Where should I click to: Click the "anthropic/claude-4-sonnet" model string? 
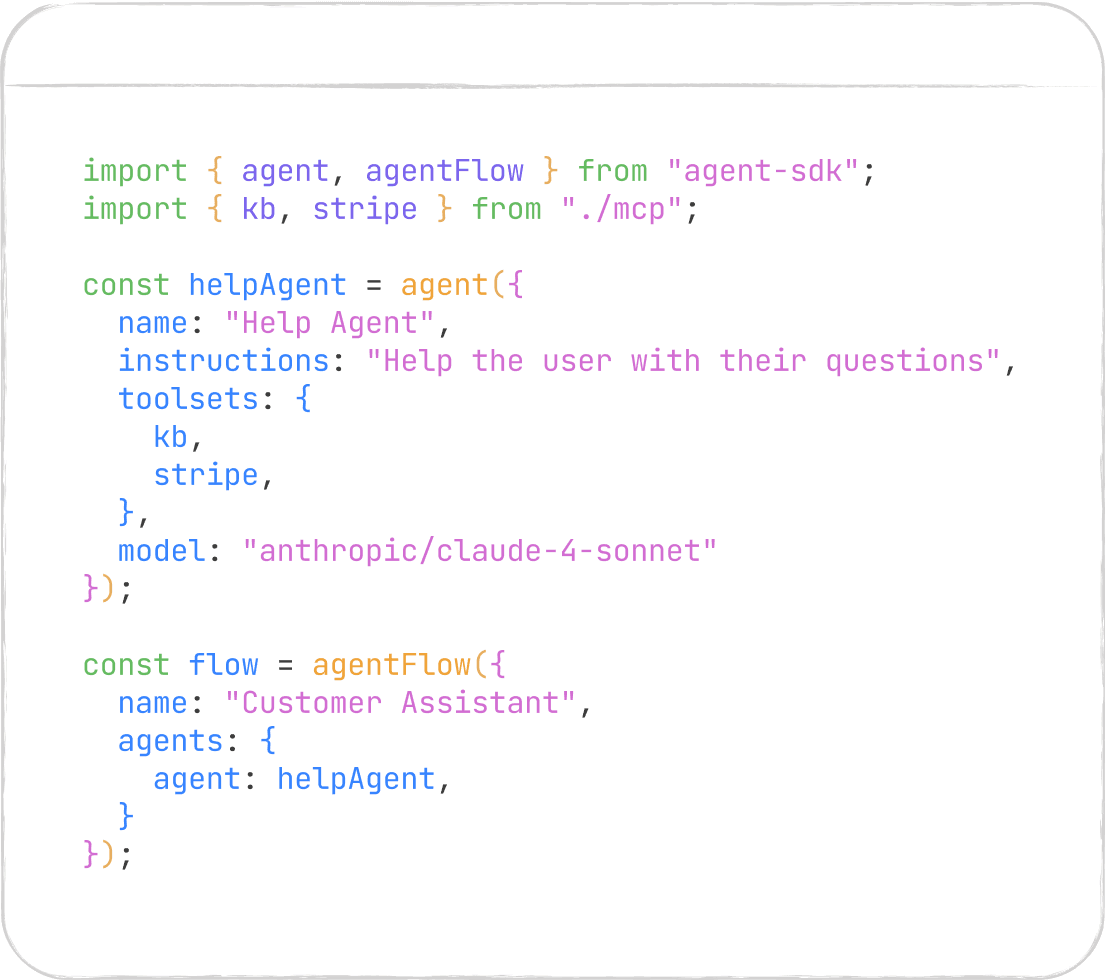click(x=480, y=552)
